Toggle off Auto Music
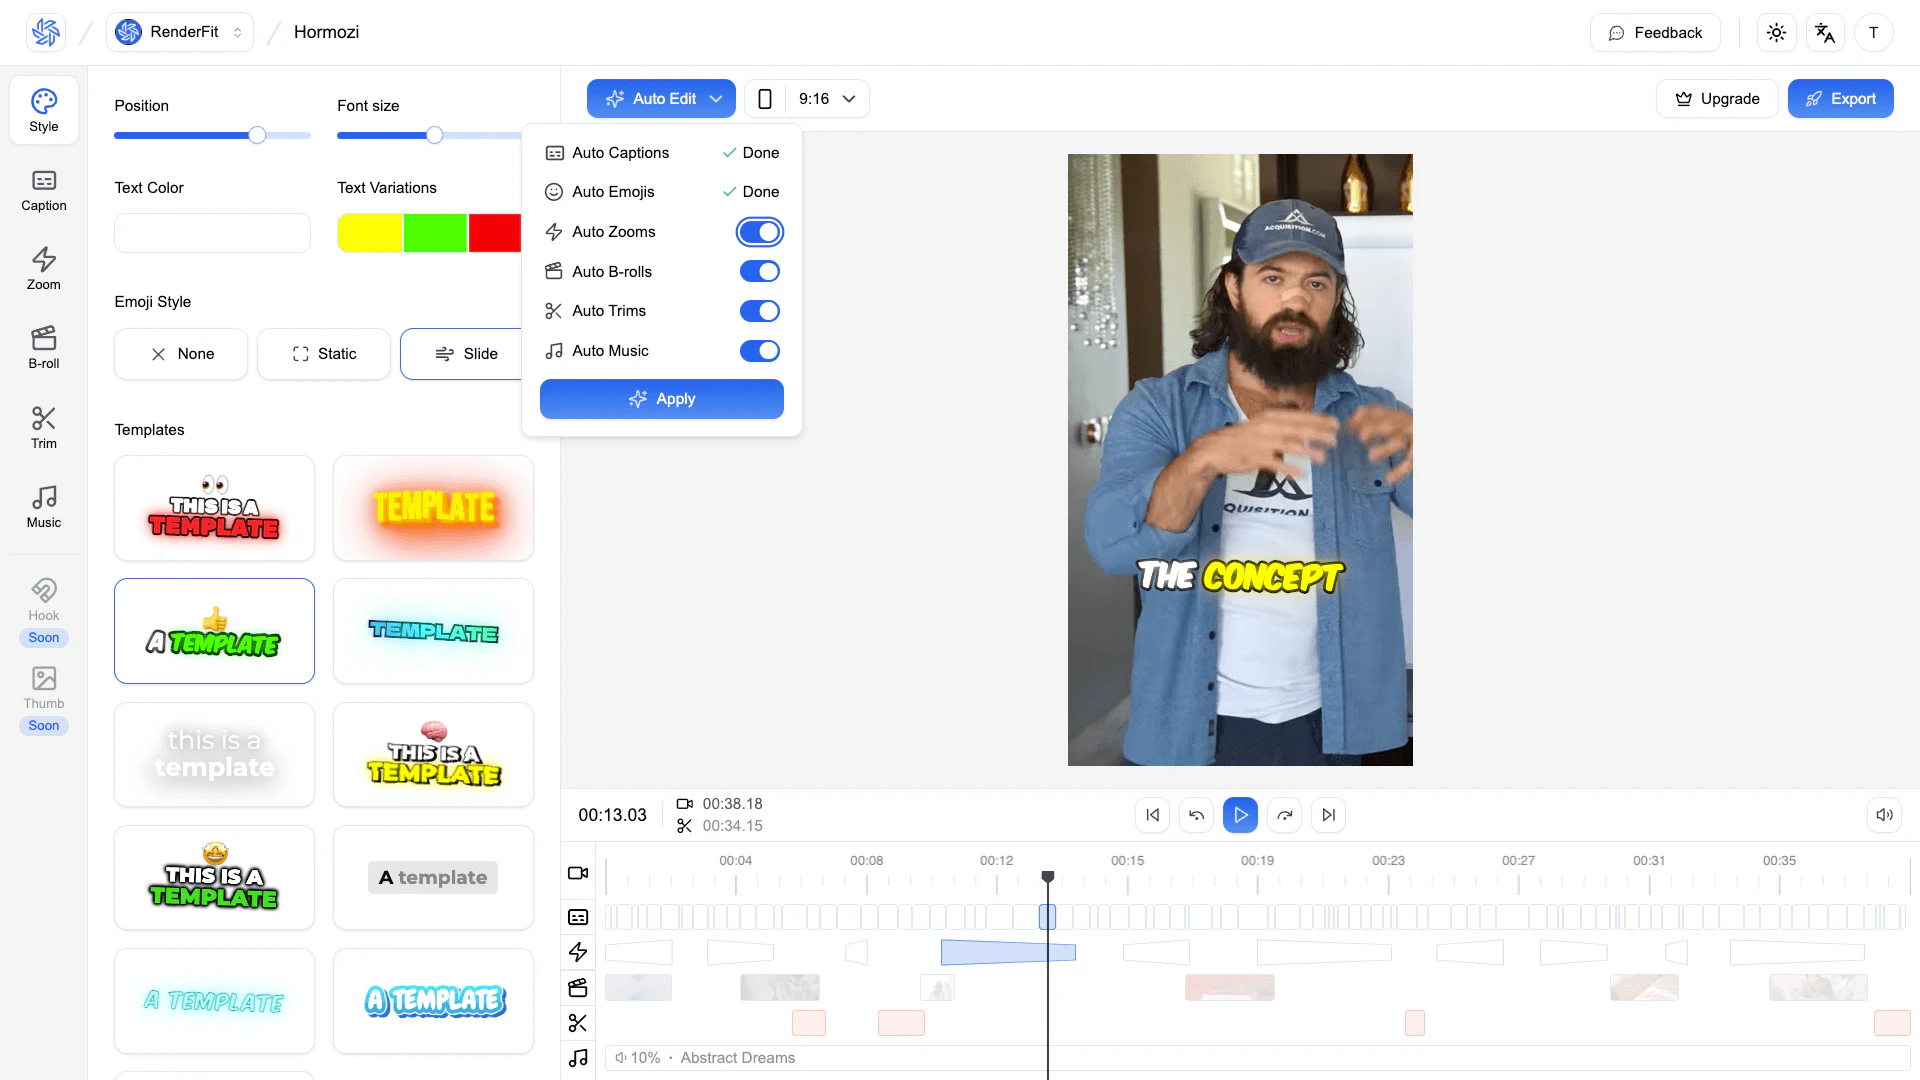Viewport: 1920px width, 1080px height. 760,351
